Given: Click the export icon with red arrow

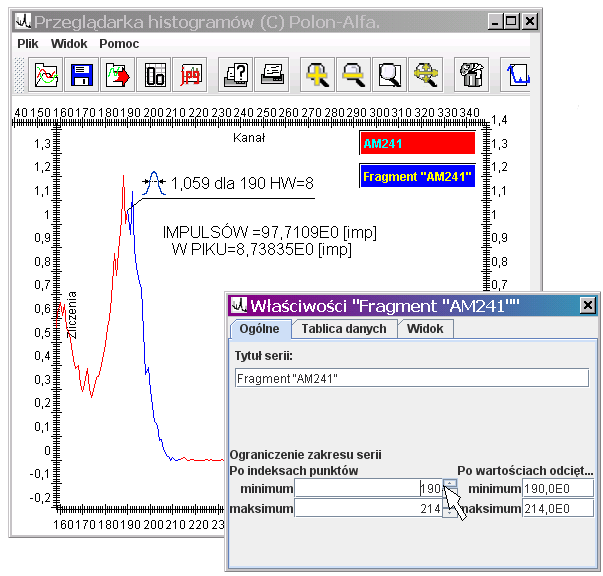Looking at the screenshot, I should (119, 74).
